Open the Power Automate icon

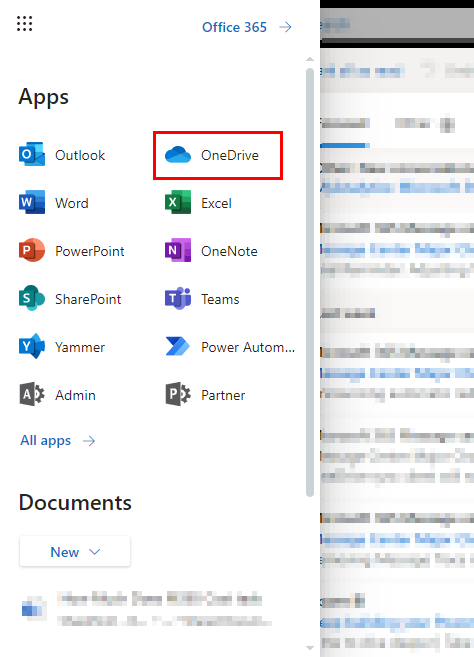coord(178,346)
